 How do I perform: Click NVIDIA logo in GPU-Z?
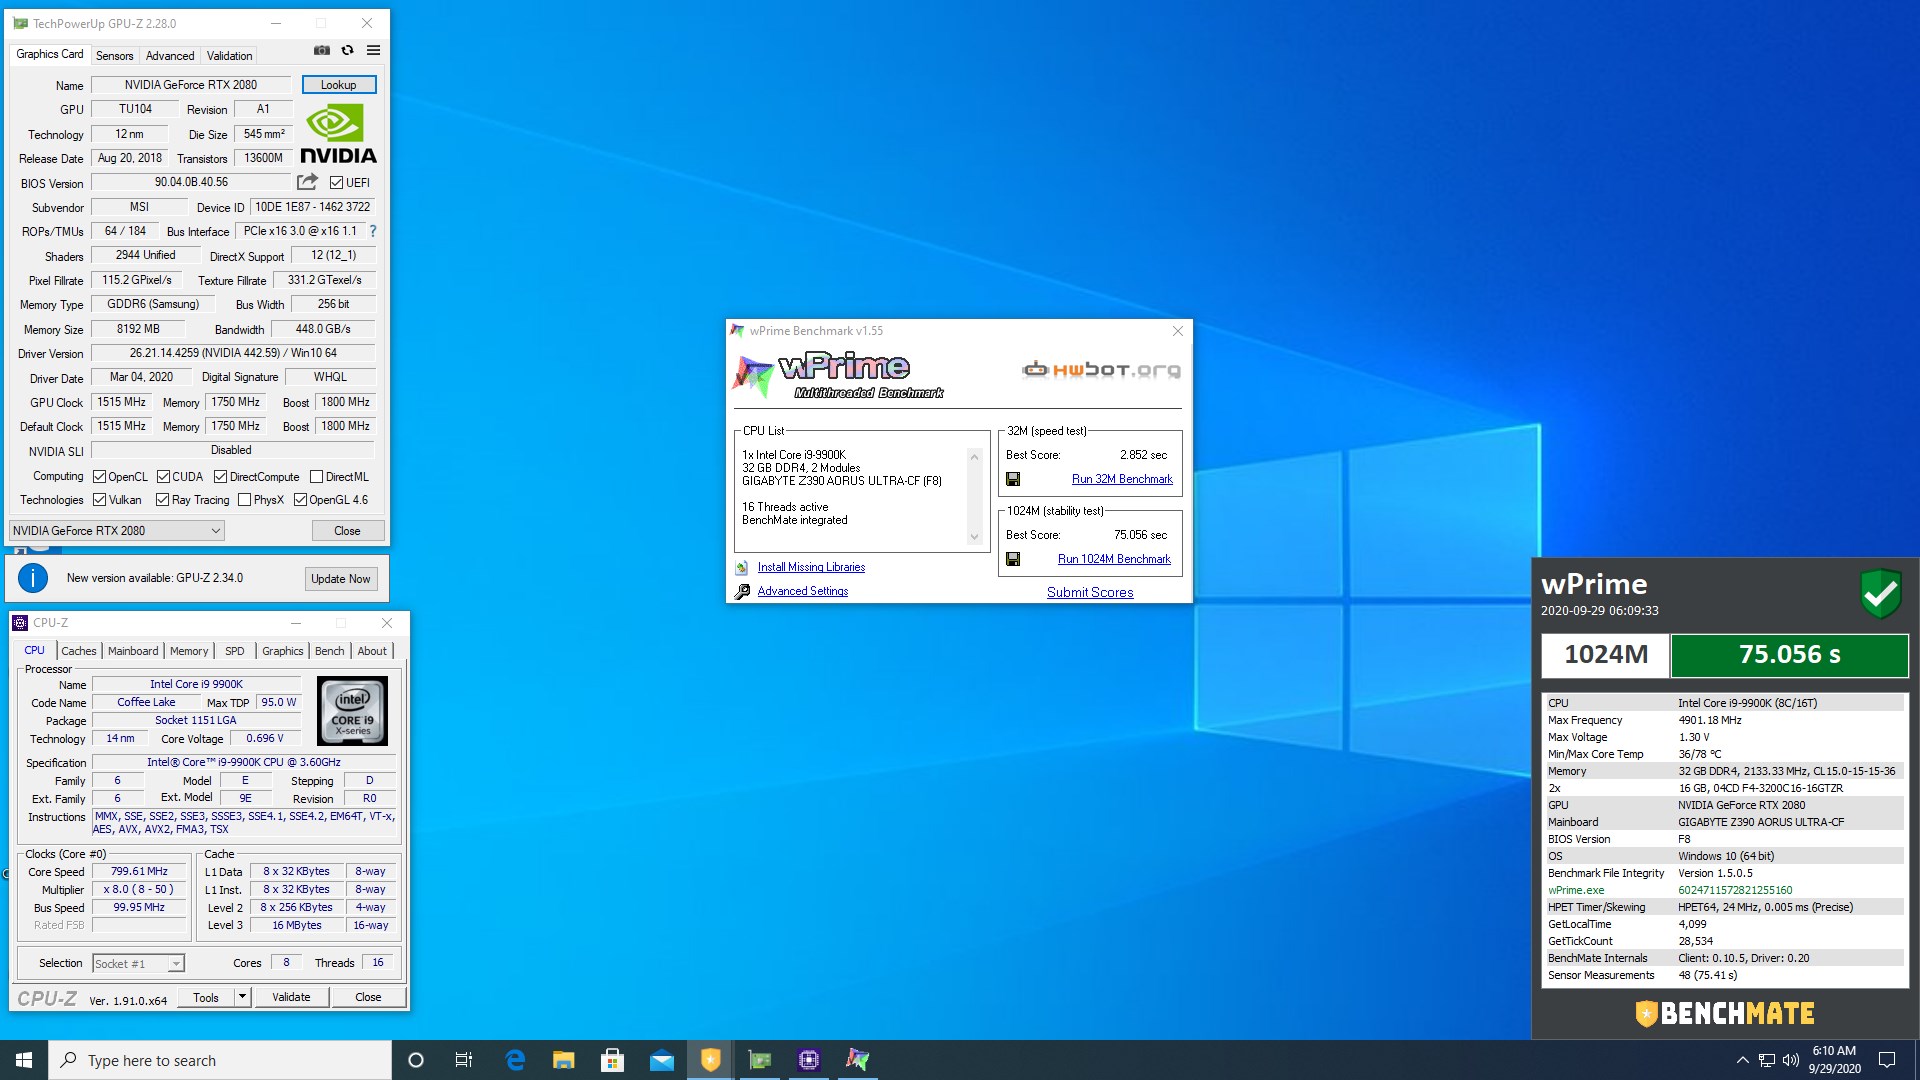pos(338,135)
